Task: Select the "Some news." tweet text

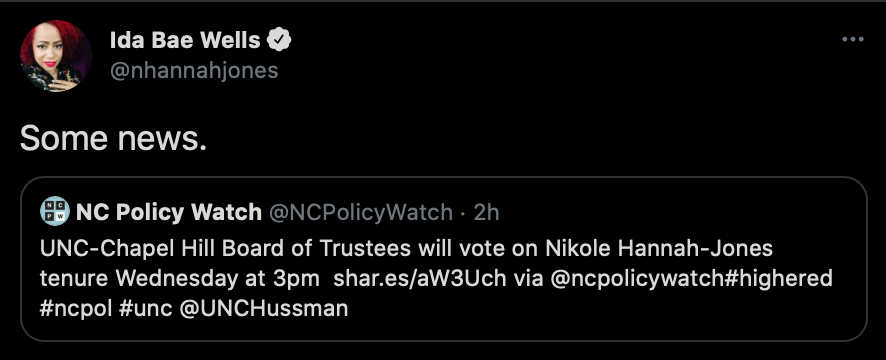Action: coord(114,138)
